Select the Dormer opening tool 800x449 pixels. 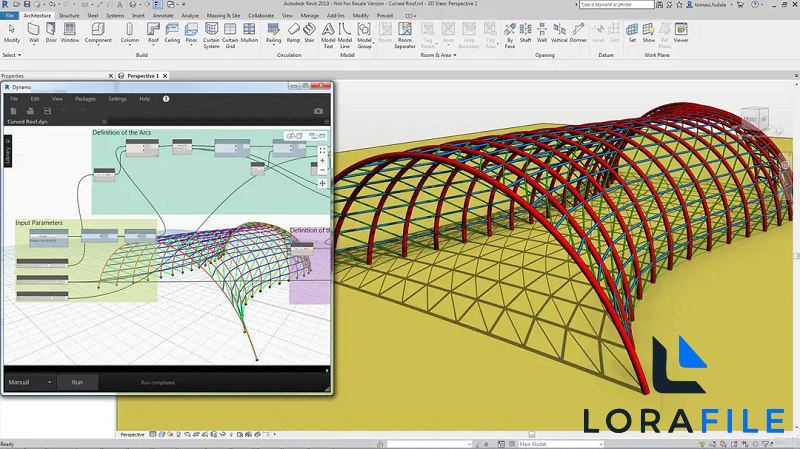click(578, 33)
